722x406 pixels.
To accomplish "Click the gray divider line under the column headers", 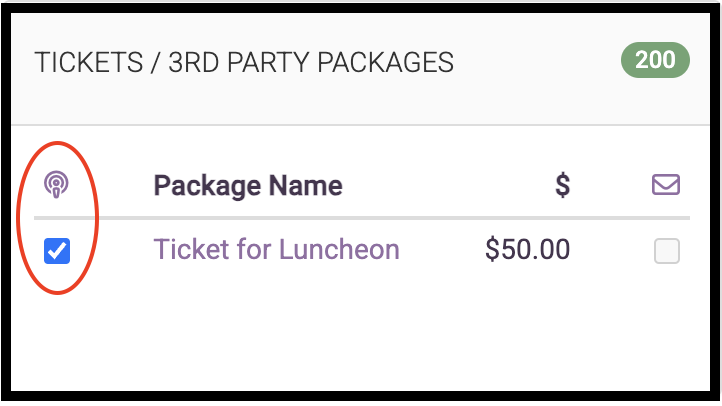I will click(x=362, y=217).
